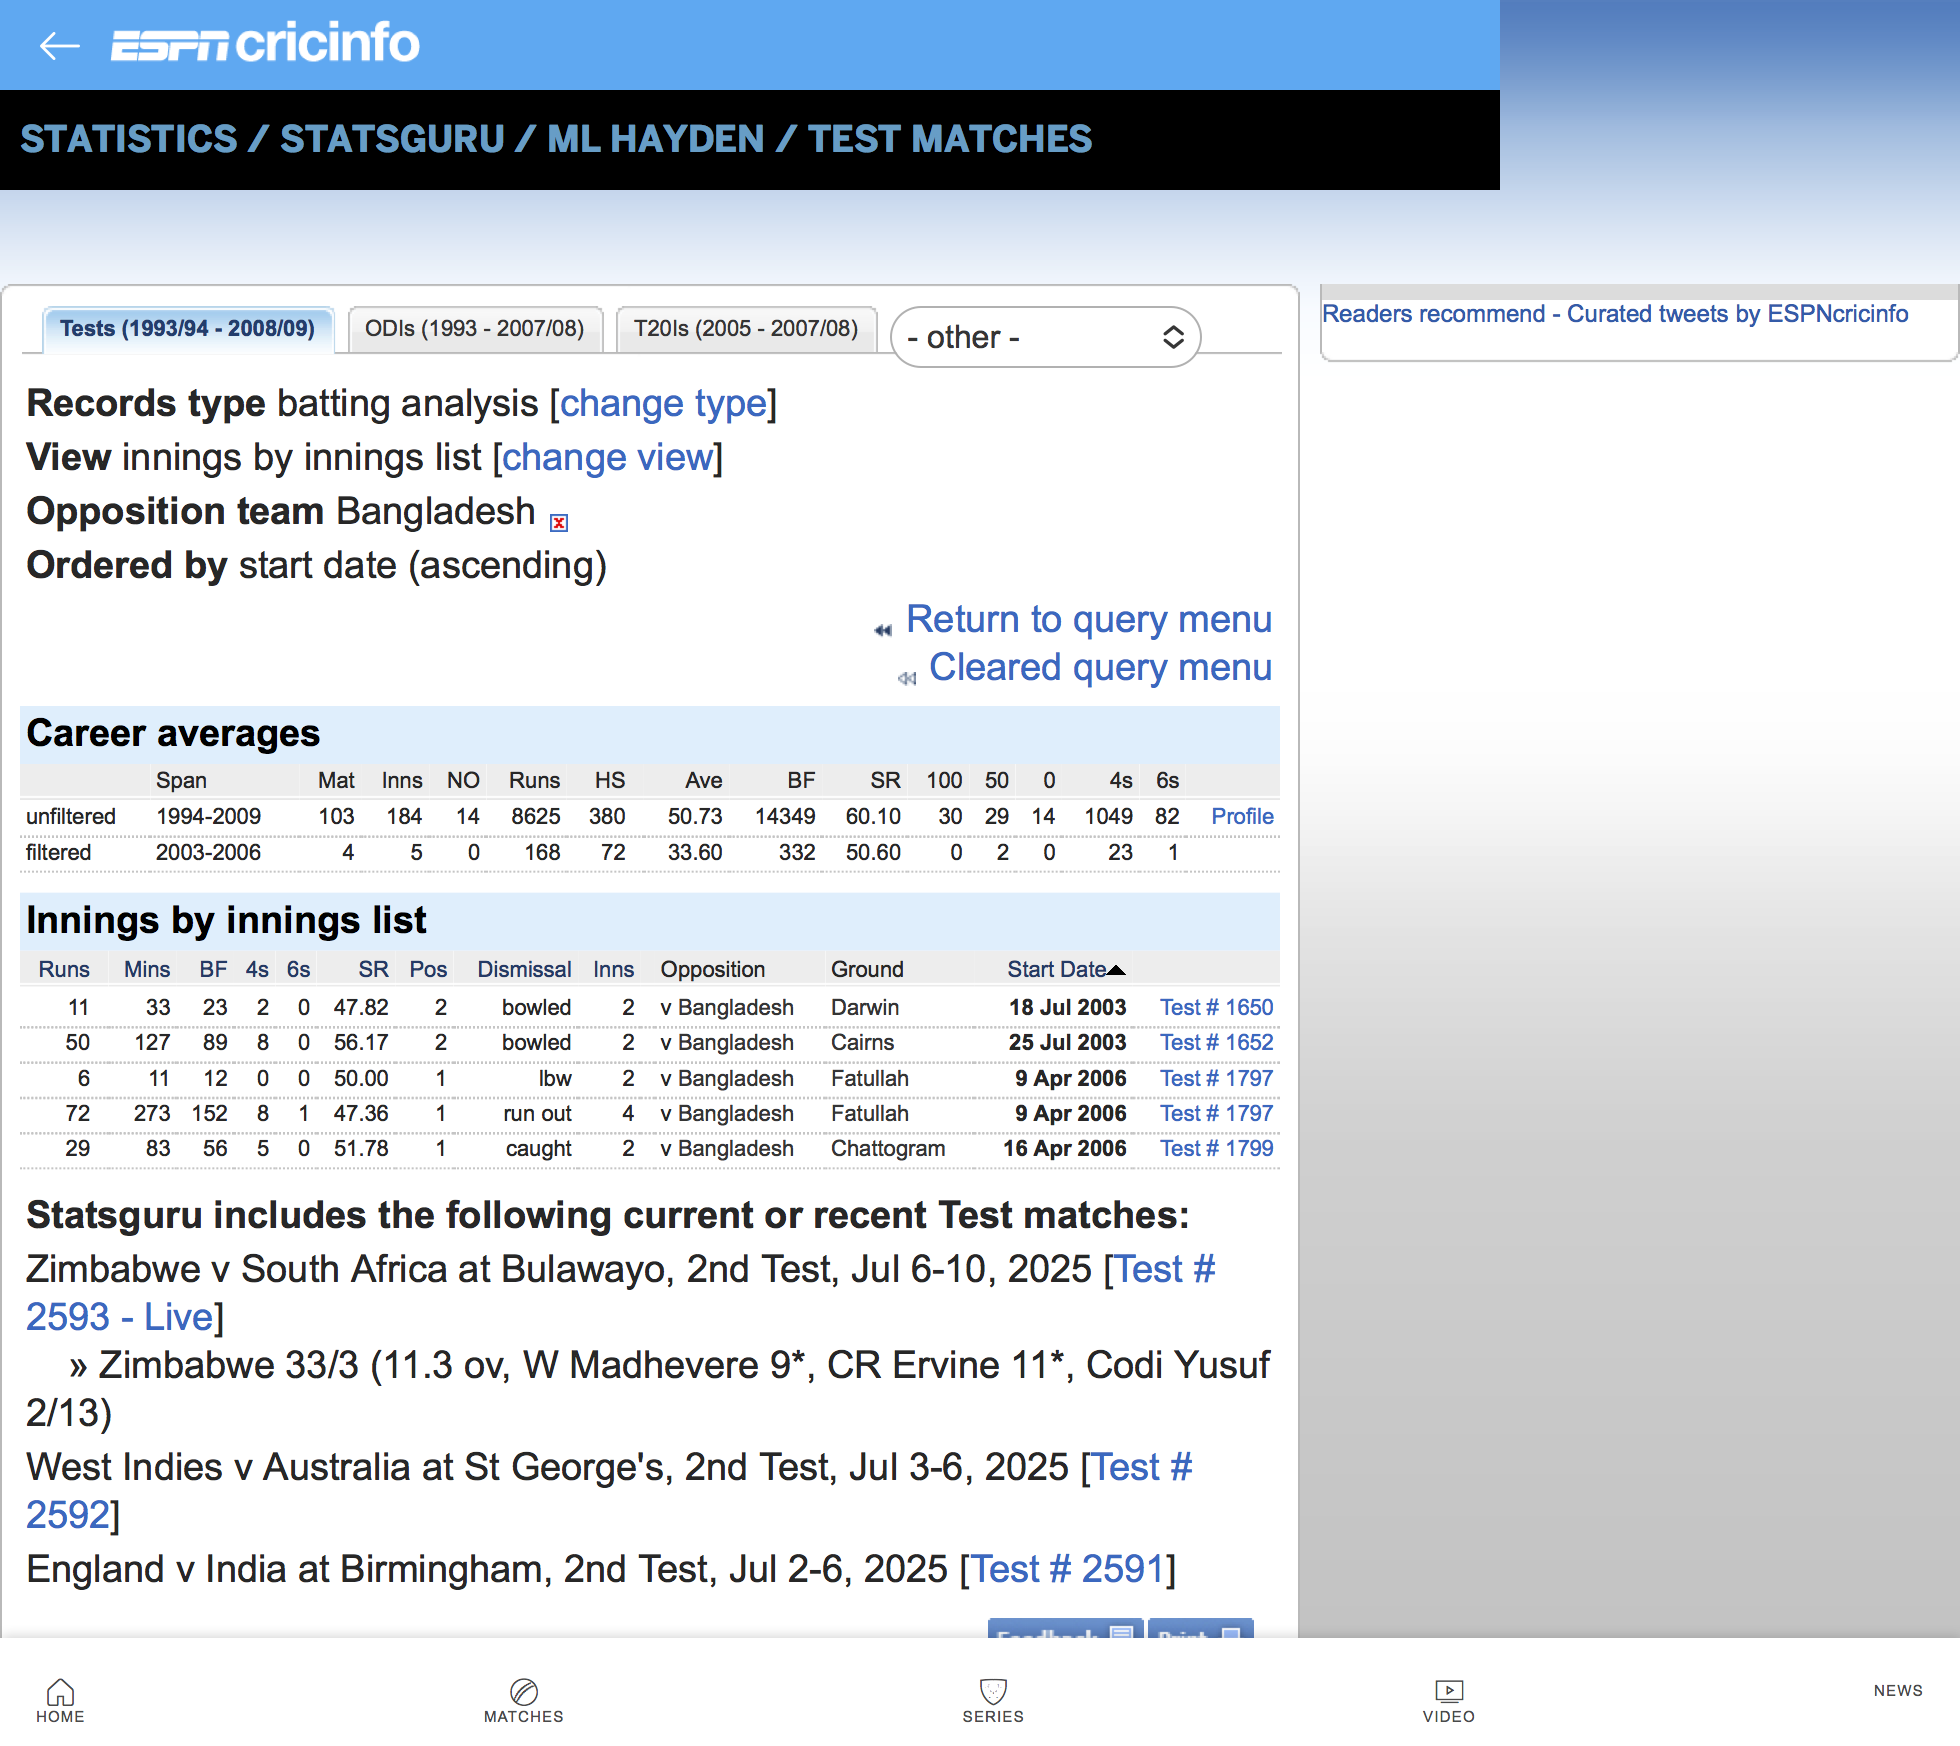
Task: Click the 'change type' link
Action: (663, 403)
